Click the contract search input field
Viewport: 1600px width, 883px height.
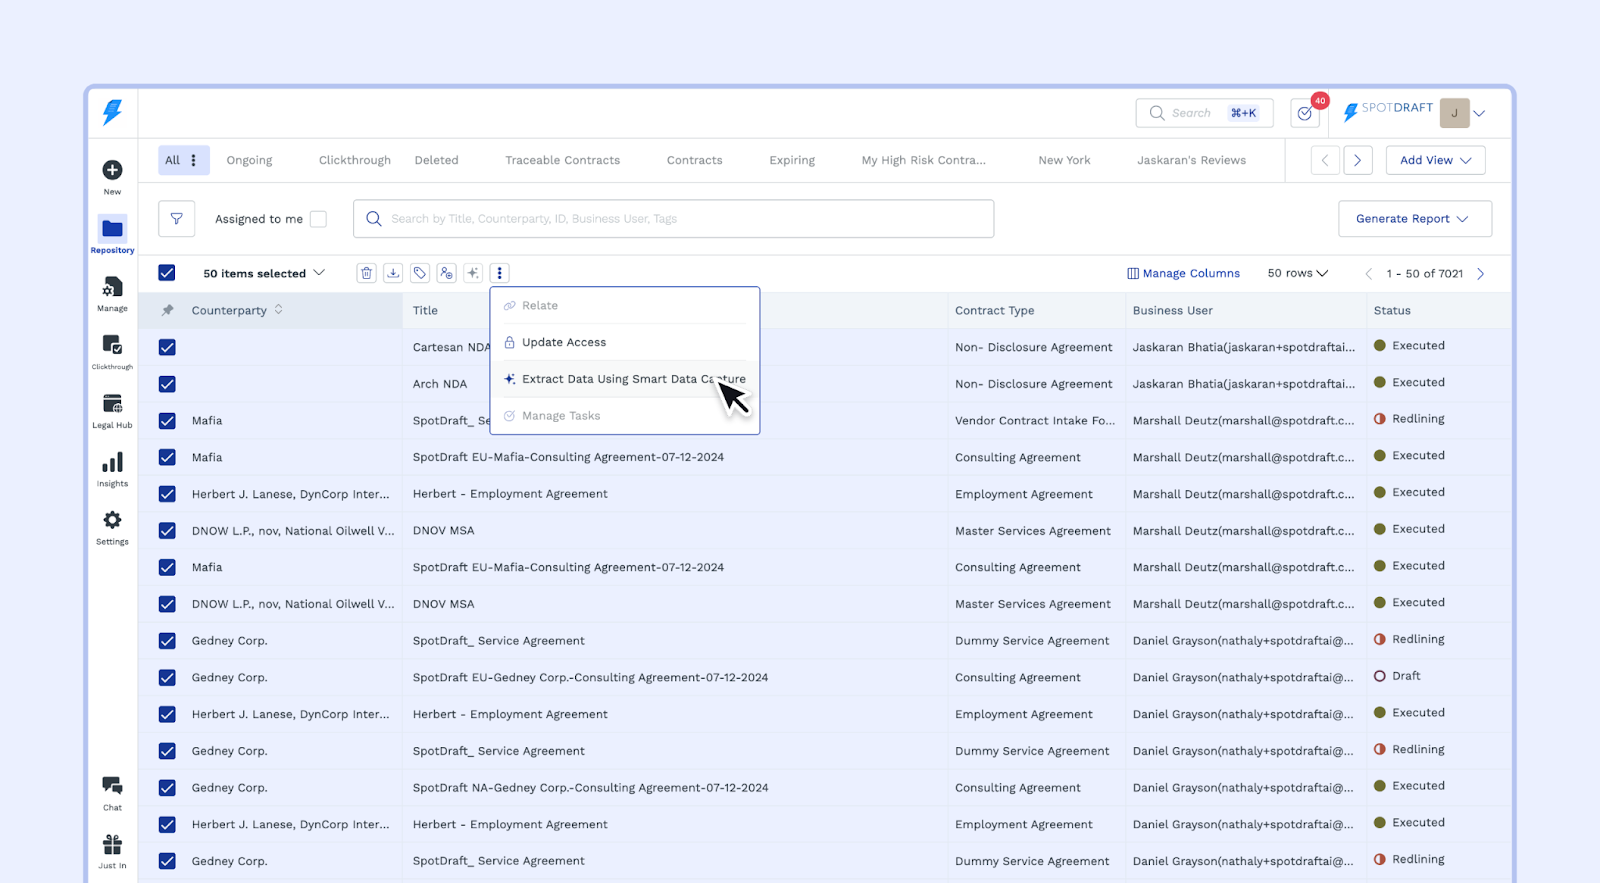tap(673, 219)
